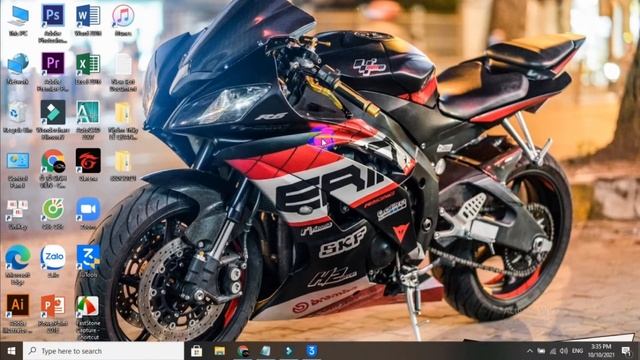Open Chrome from the taskbar
Viewport: 640px width, 360px height.
[243, 351]
